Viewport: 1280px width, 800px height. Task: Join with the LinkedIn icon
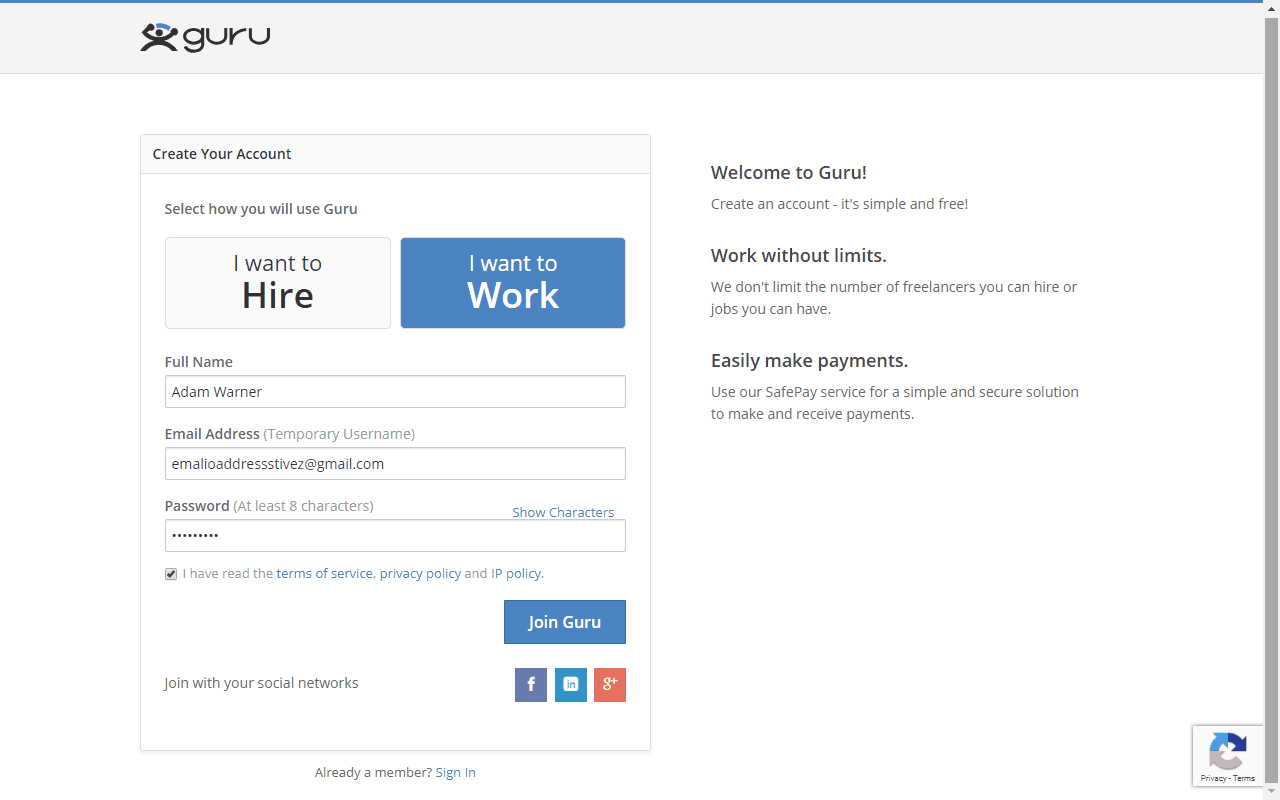(x=571, y=685)
